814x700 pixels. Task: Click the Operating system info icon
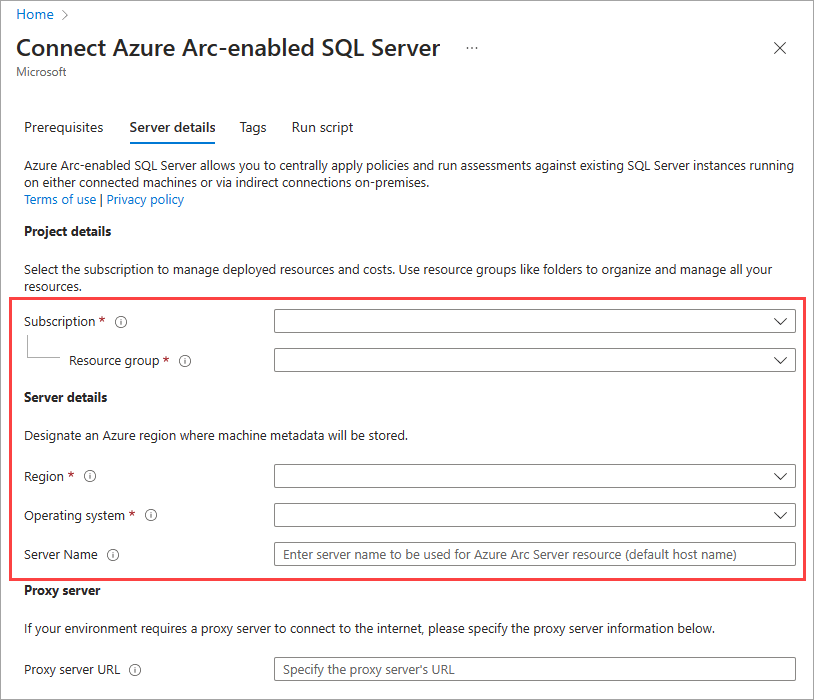(150, 515)
